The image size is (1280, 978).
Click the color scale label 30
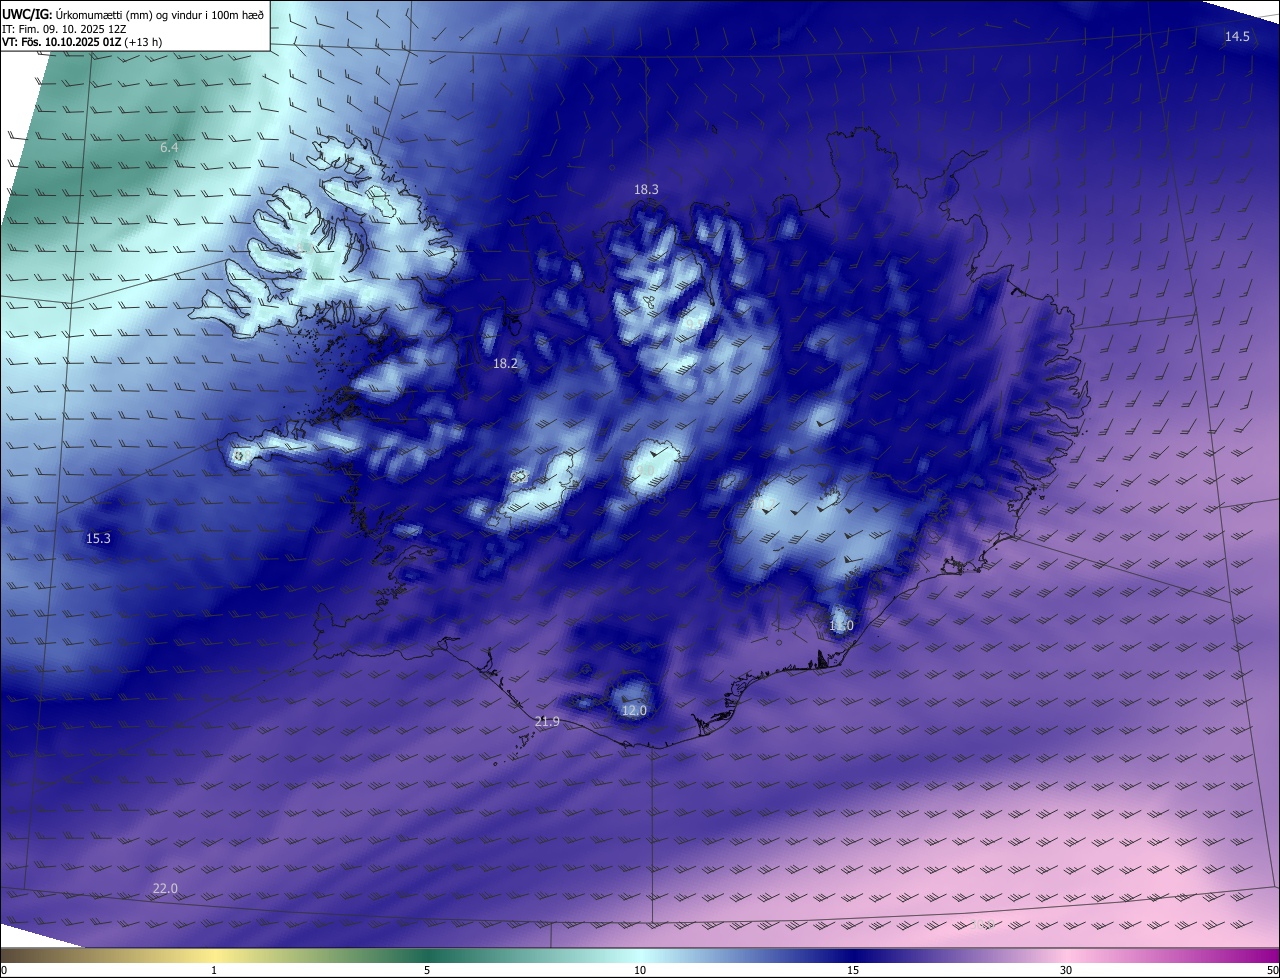click(x=1066, y=970)
